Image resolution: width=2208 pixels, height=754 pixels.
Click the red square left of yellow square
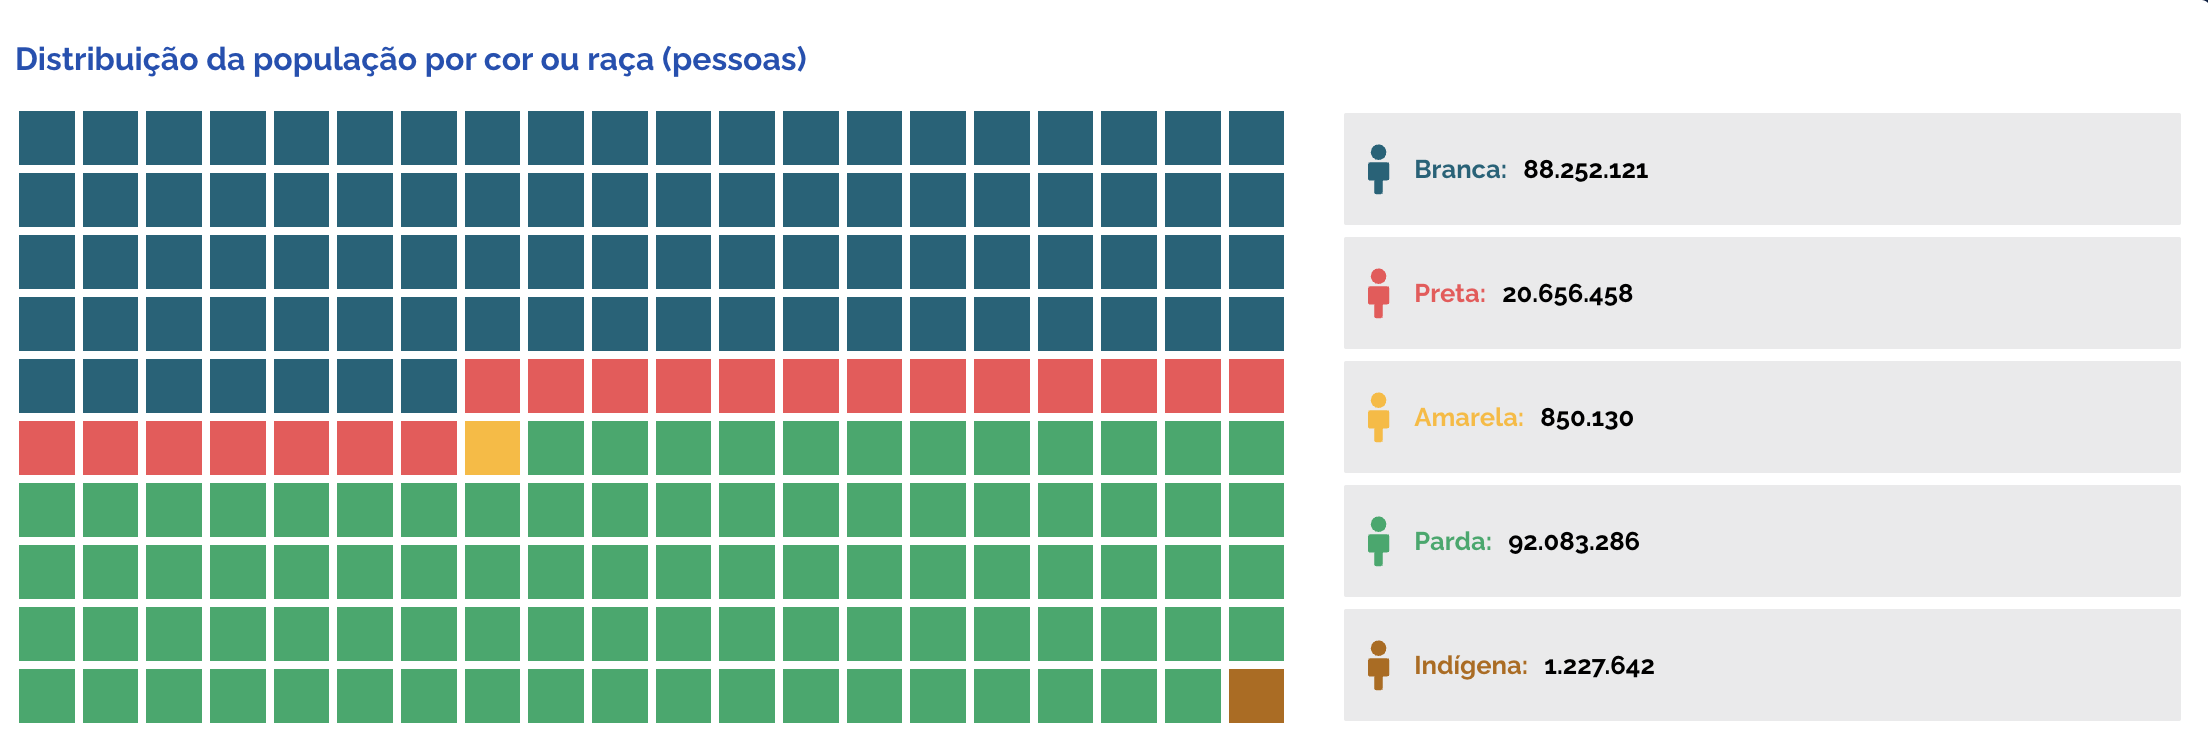point(429,448)
